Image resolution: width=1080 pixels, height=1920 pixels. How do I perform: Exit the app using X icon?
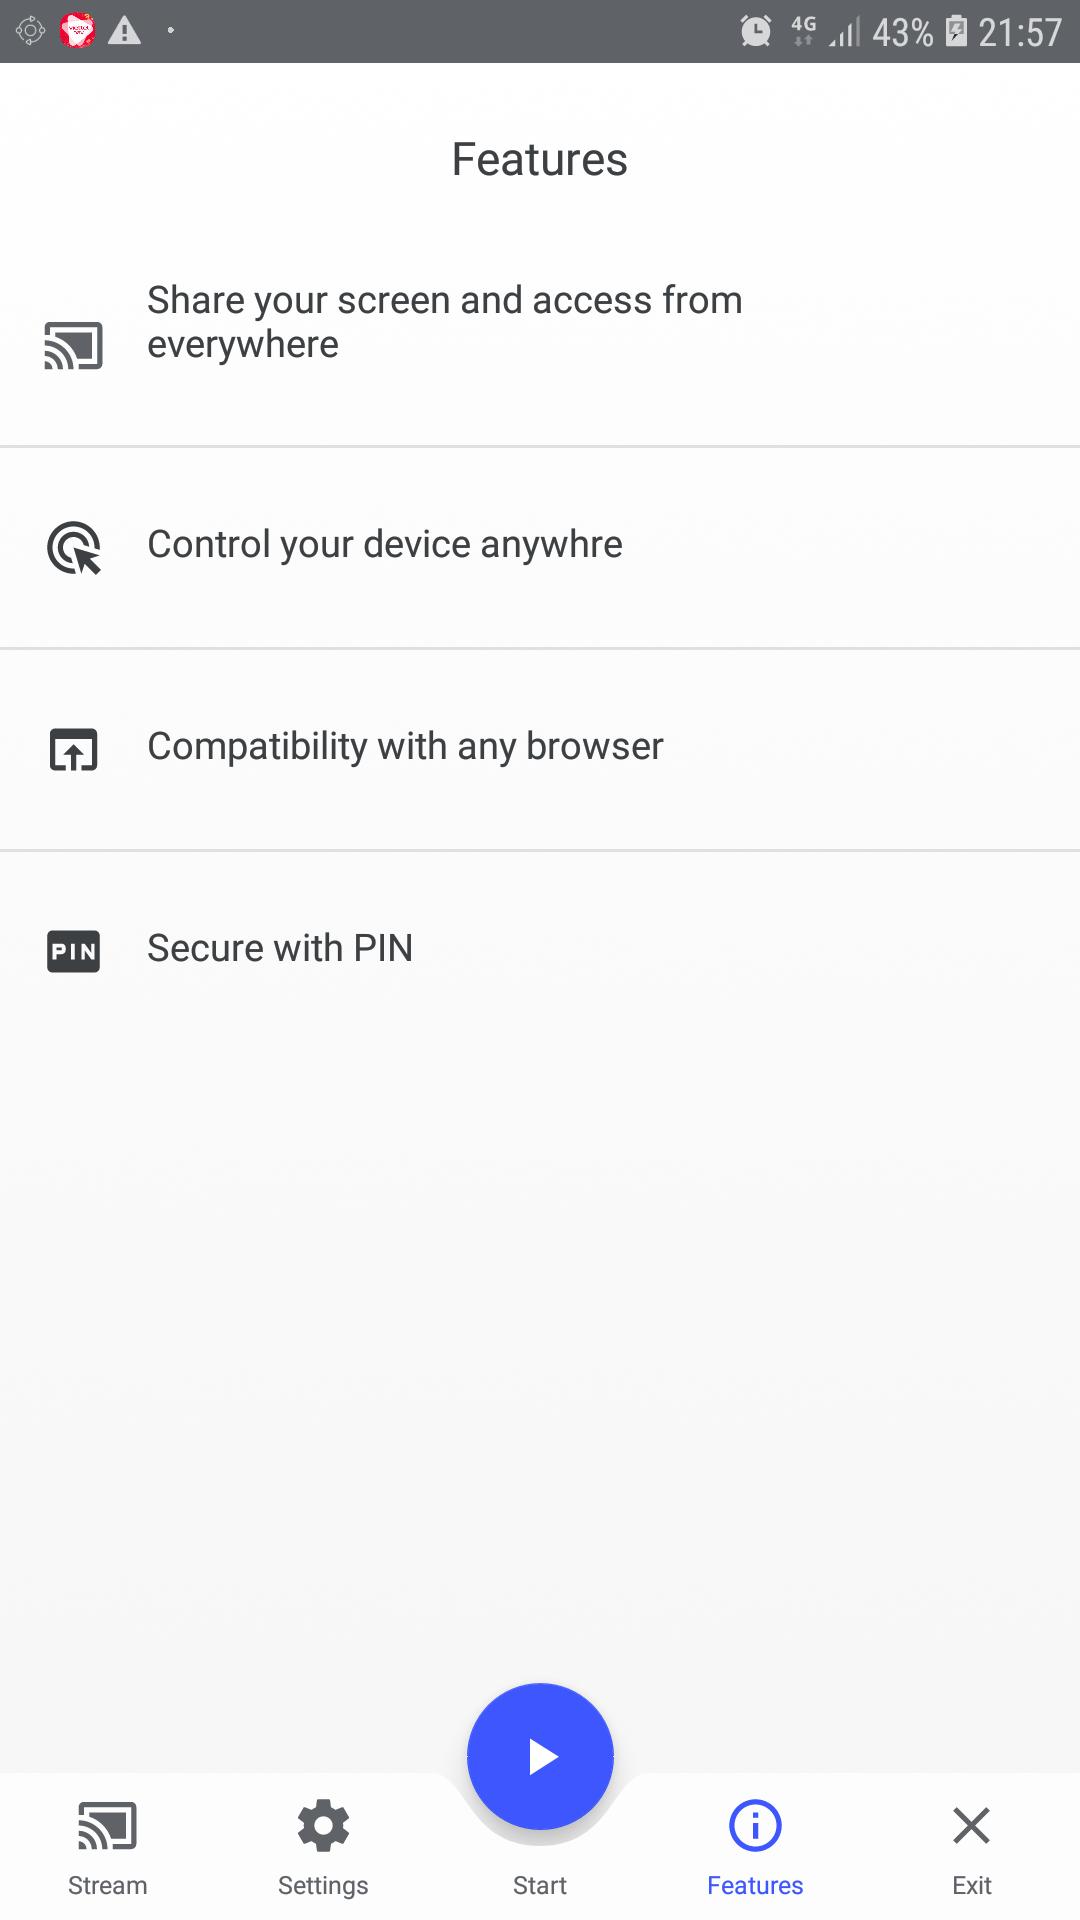[971, 1826]
